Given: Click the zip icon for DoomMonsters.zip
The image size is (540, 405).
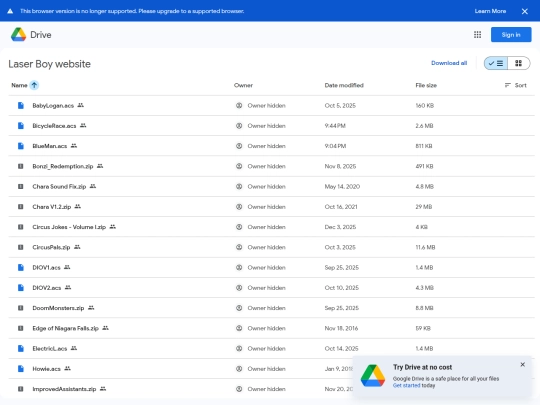Looking at the screenshot, I should tap(21, 308).
